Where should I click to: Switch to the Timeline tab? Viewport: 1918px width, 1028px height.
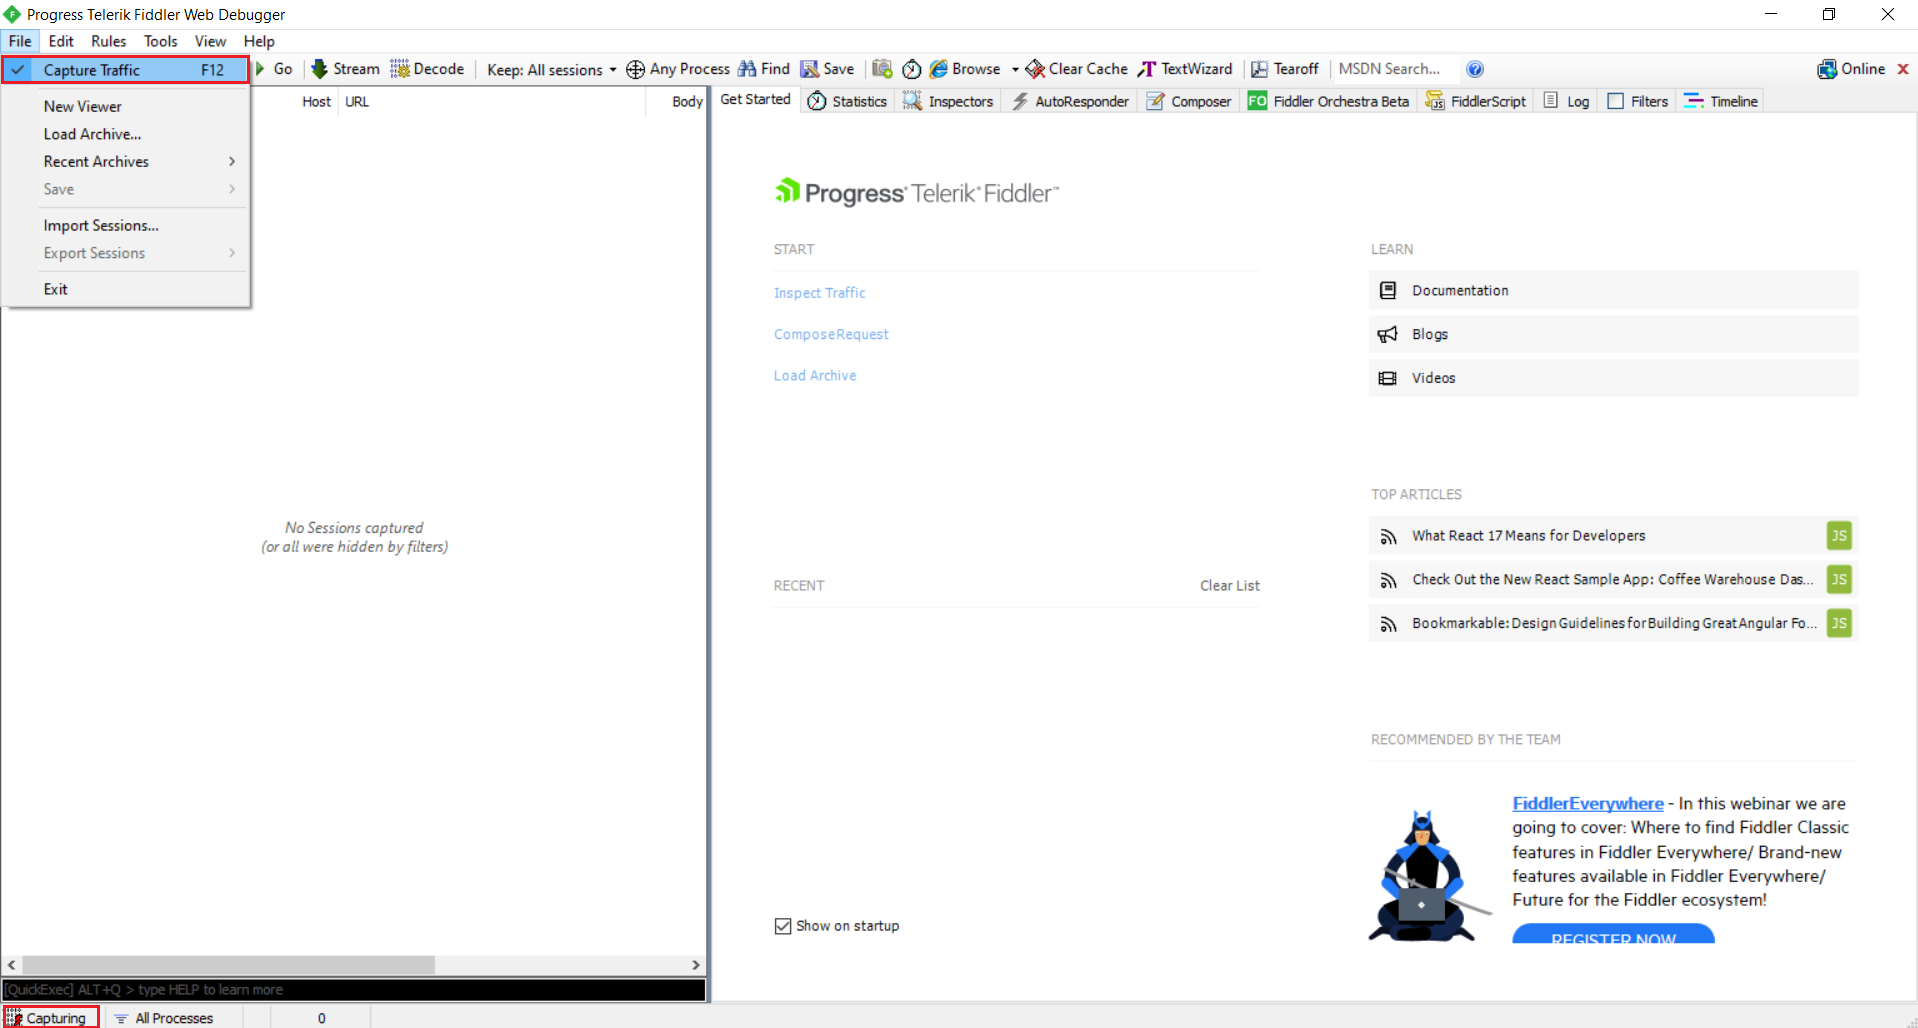tap(1721, 101)
